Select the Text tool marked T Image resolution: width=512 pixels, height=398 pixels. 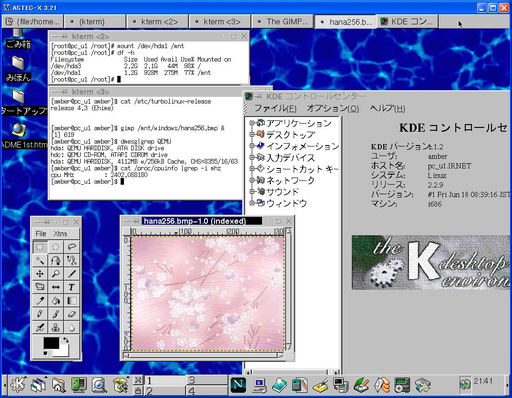71,287
